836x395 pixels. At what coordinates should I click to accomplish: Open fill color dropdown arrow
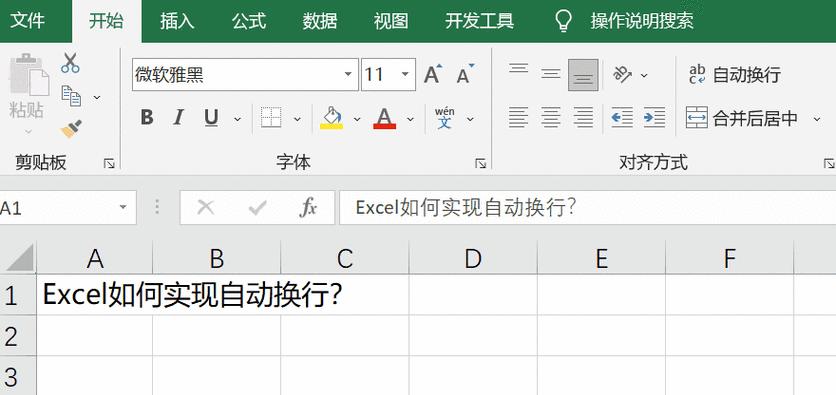point(357,119)
